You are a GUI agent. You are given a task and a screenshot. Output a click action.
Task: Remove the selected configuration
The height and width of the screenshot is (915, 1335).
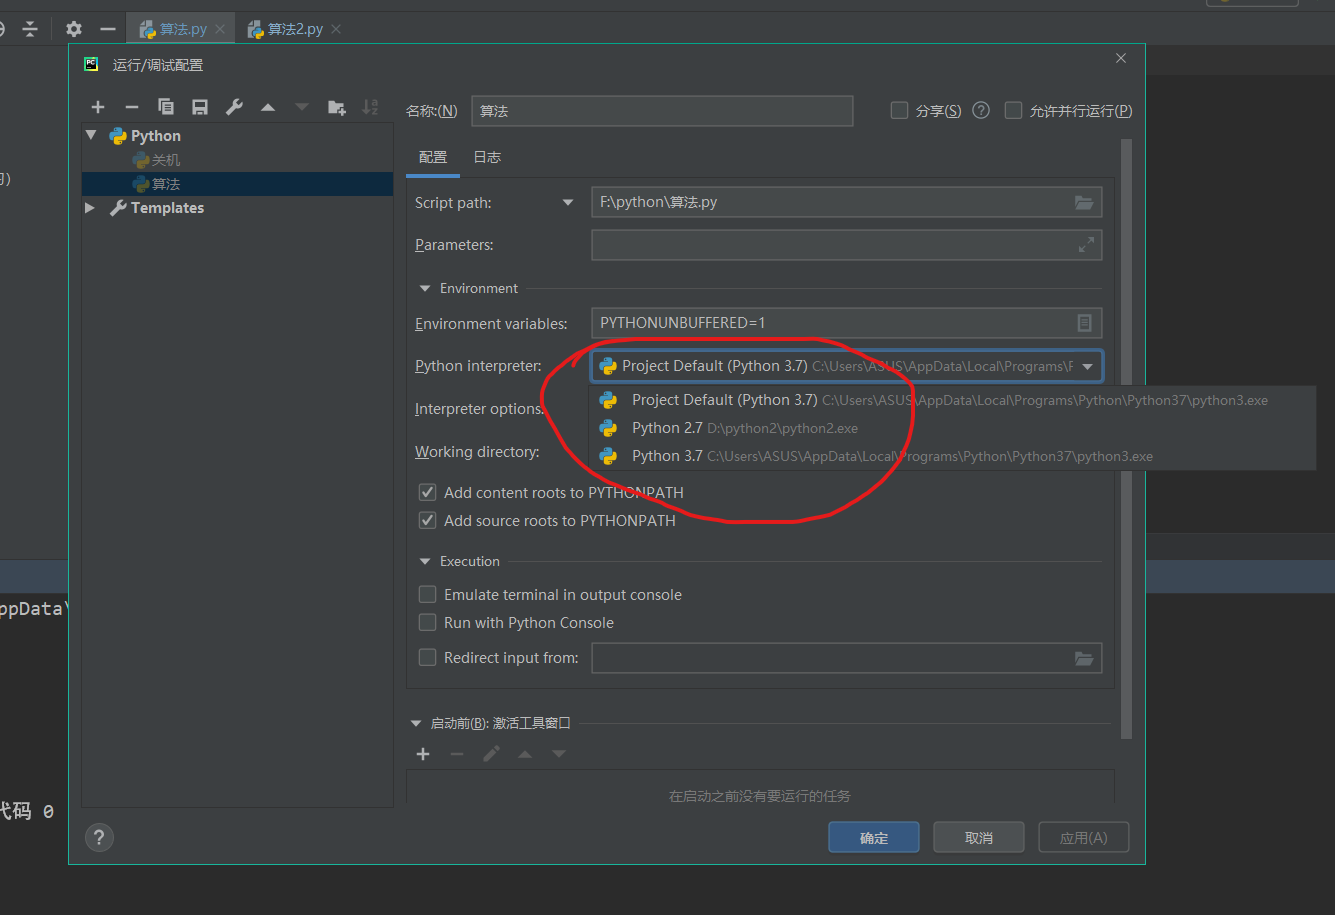coord(131,107)
